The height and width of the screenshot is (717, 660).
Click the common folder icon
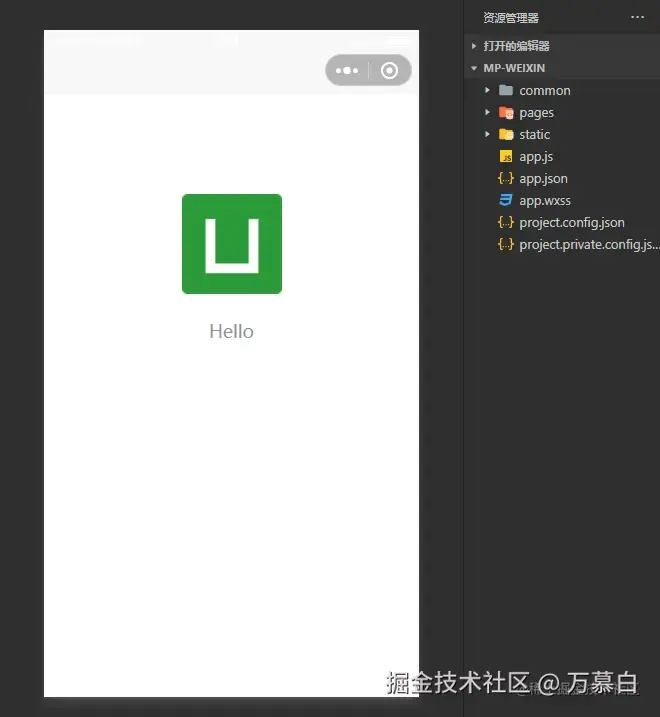click(x=506, y=90)
